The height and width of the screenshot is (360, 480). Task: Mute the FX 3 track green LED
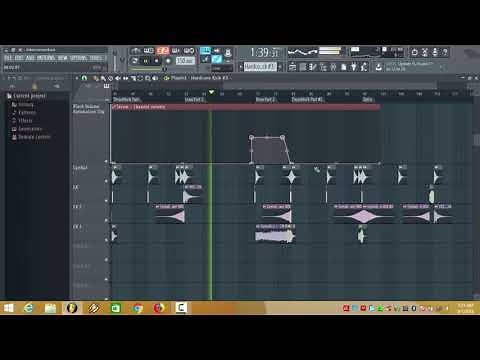tap(106, 240)
